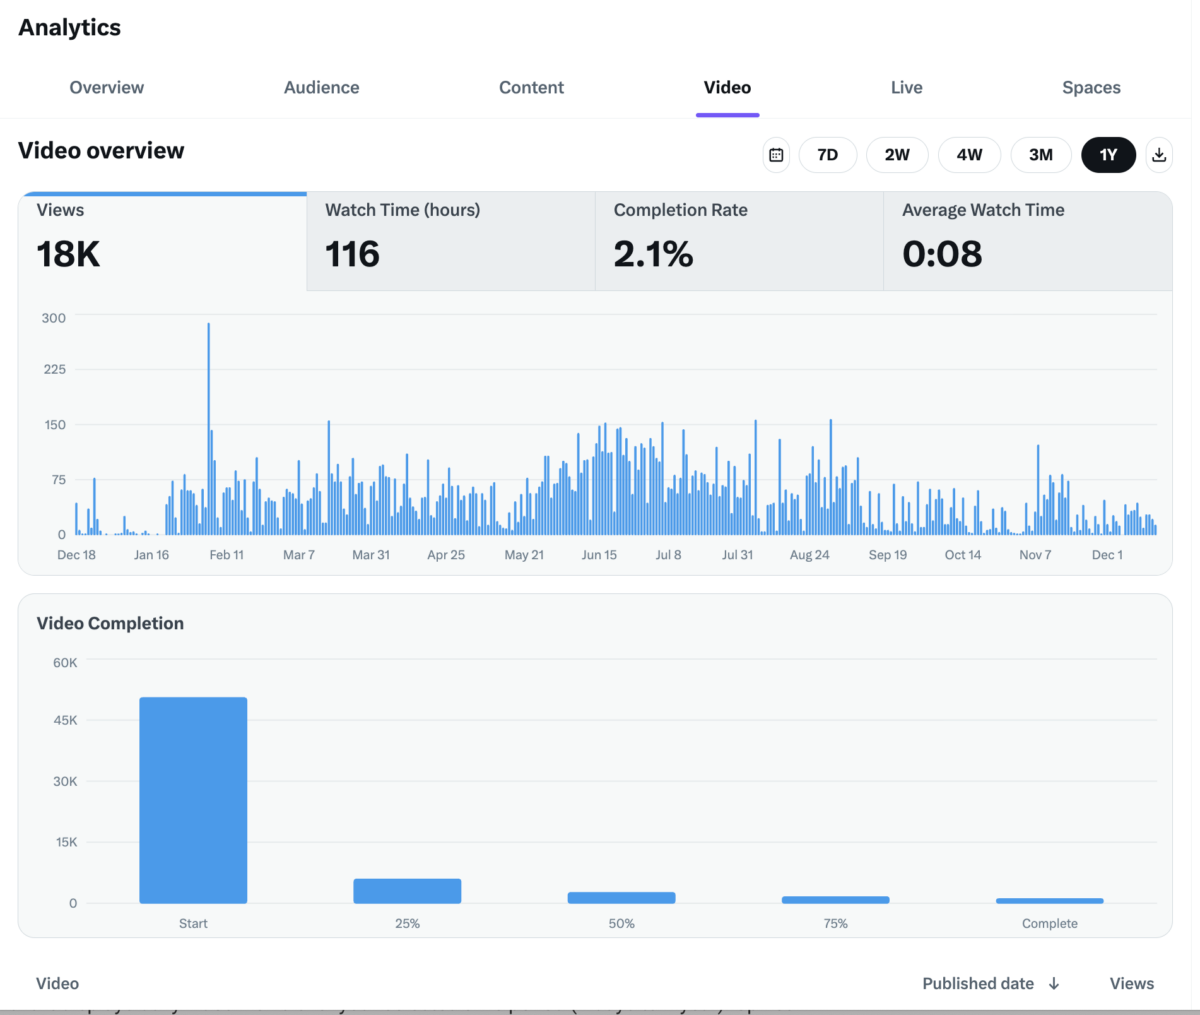Select the 3M time range

click(x=1041, y=155)
